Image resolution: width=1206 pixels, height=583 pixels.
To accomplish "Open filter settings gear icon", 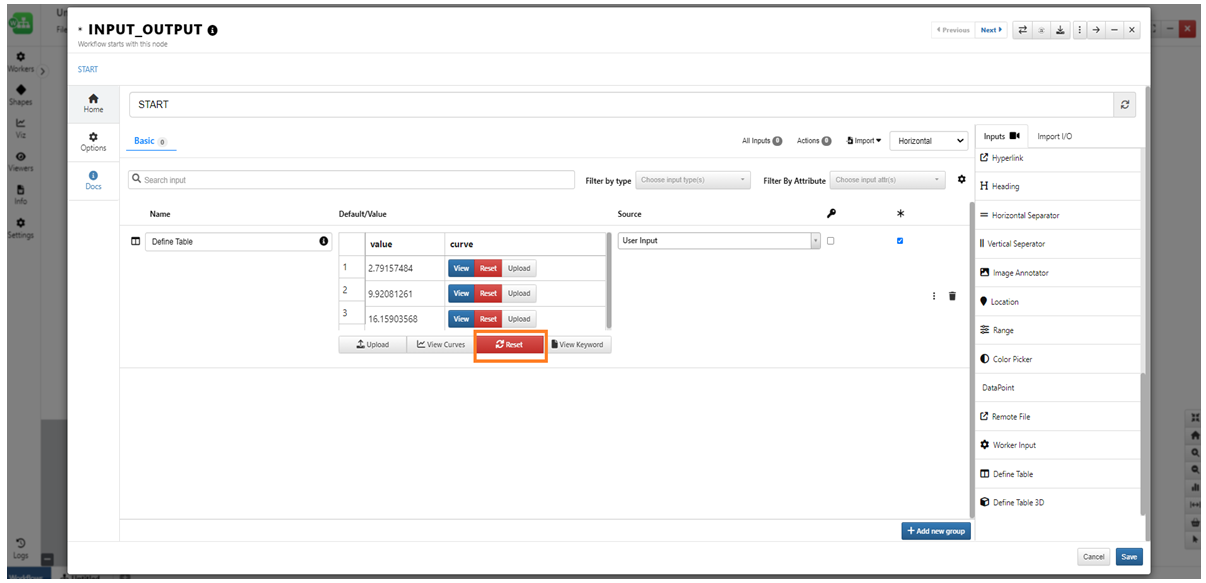I will tap(961, 180).
